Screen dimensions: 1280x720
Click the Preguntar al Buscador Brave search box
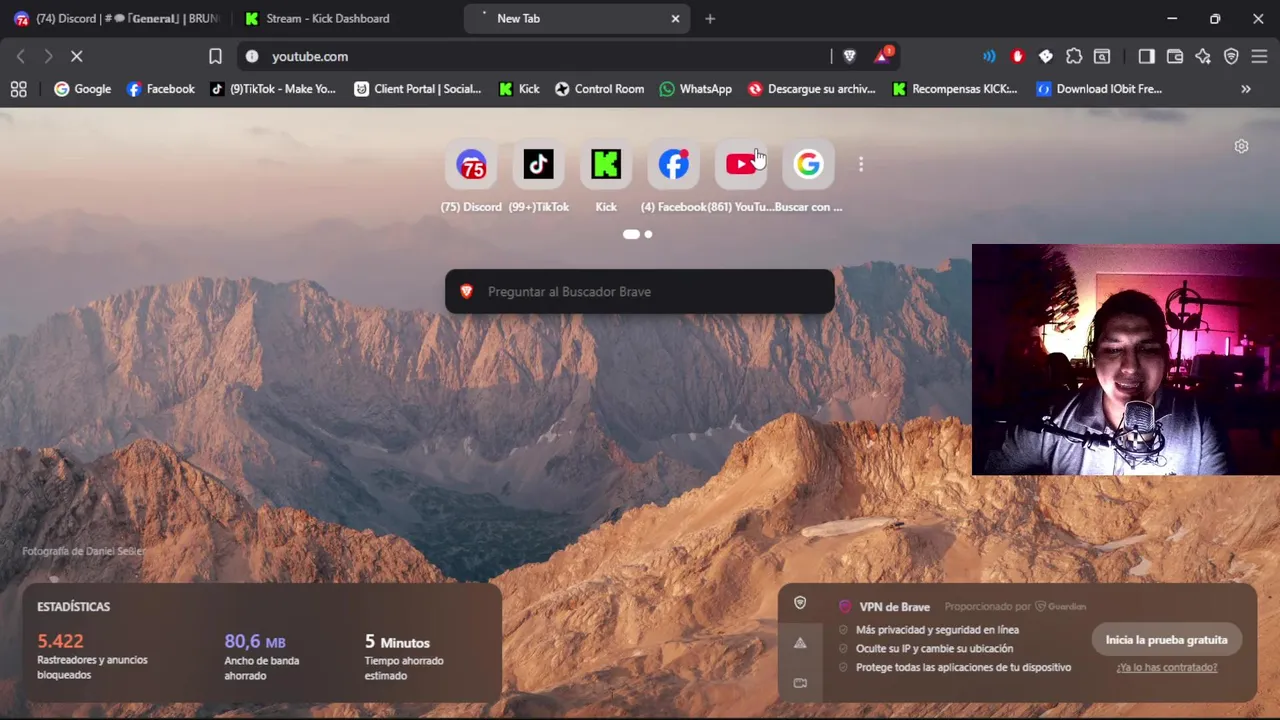[x=640, y=292]
